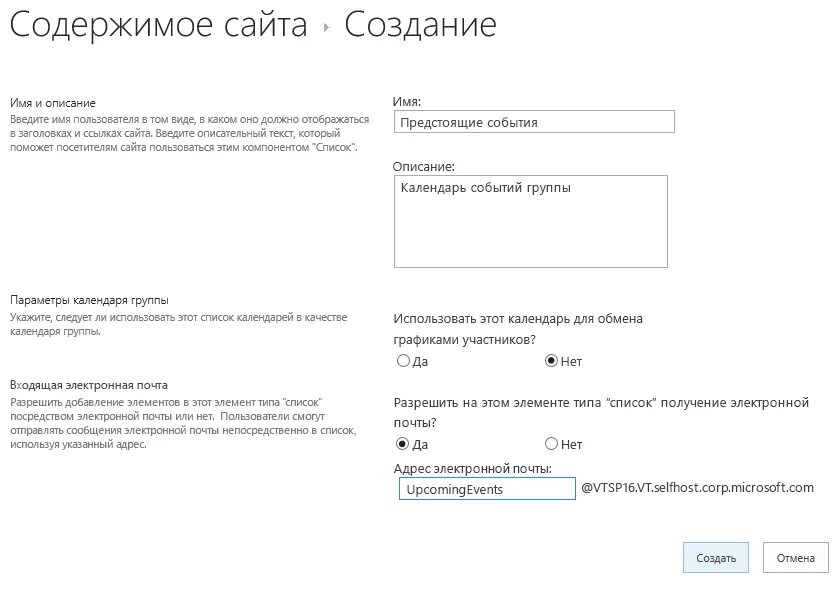Click the 'Описание' text area
This screenshot has width=837, height=593.
tap(531, 222)
